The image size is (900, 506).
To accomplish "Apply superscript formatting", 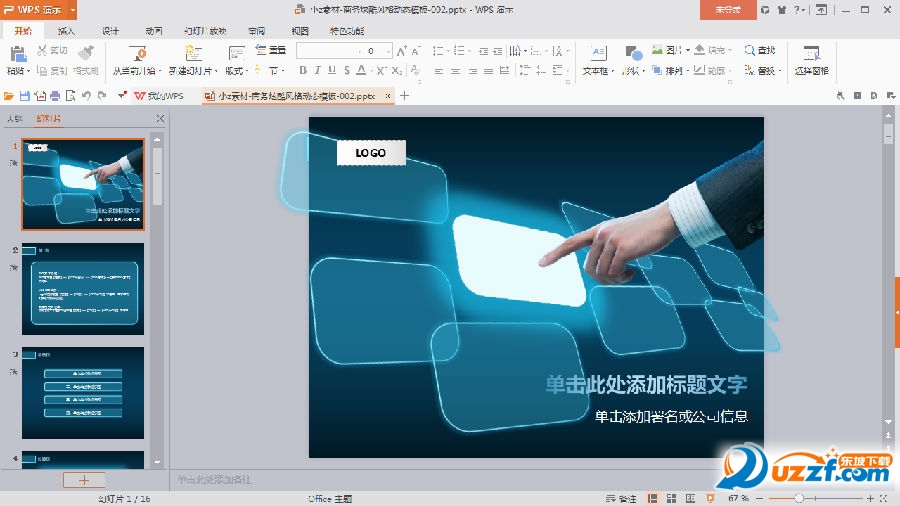I will tap(381, 71).
